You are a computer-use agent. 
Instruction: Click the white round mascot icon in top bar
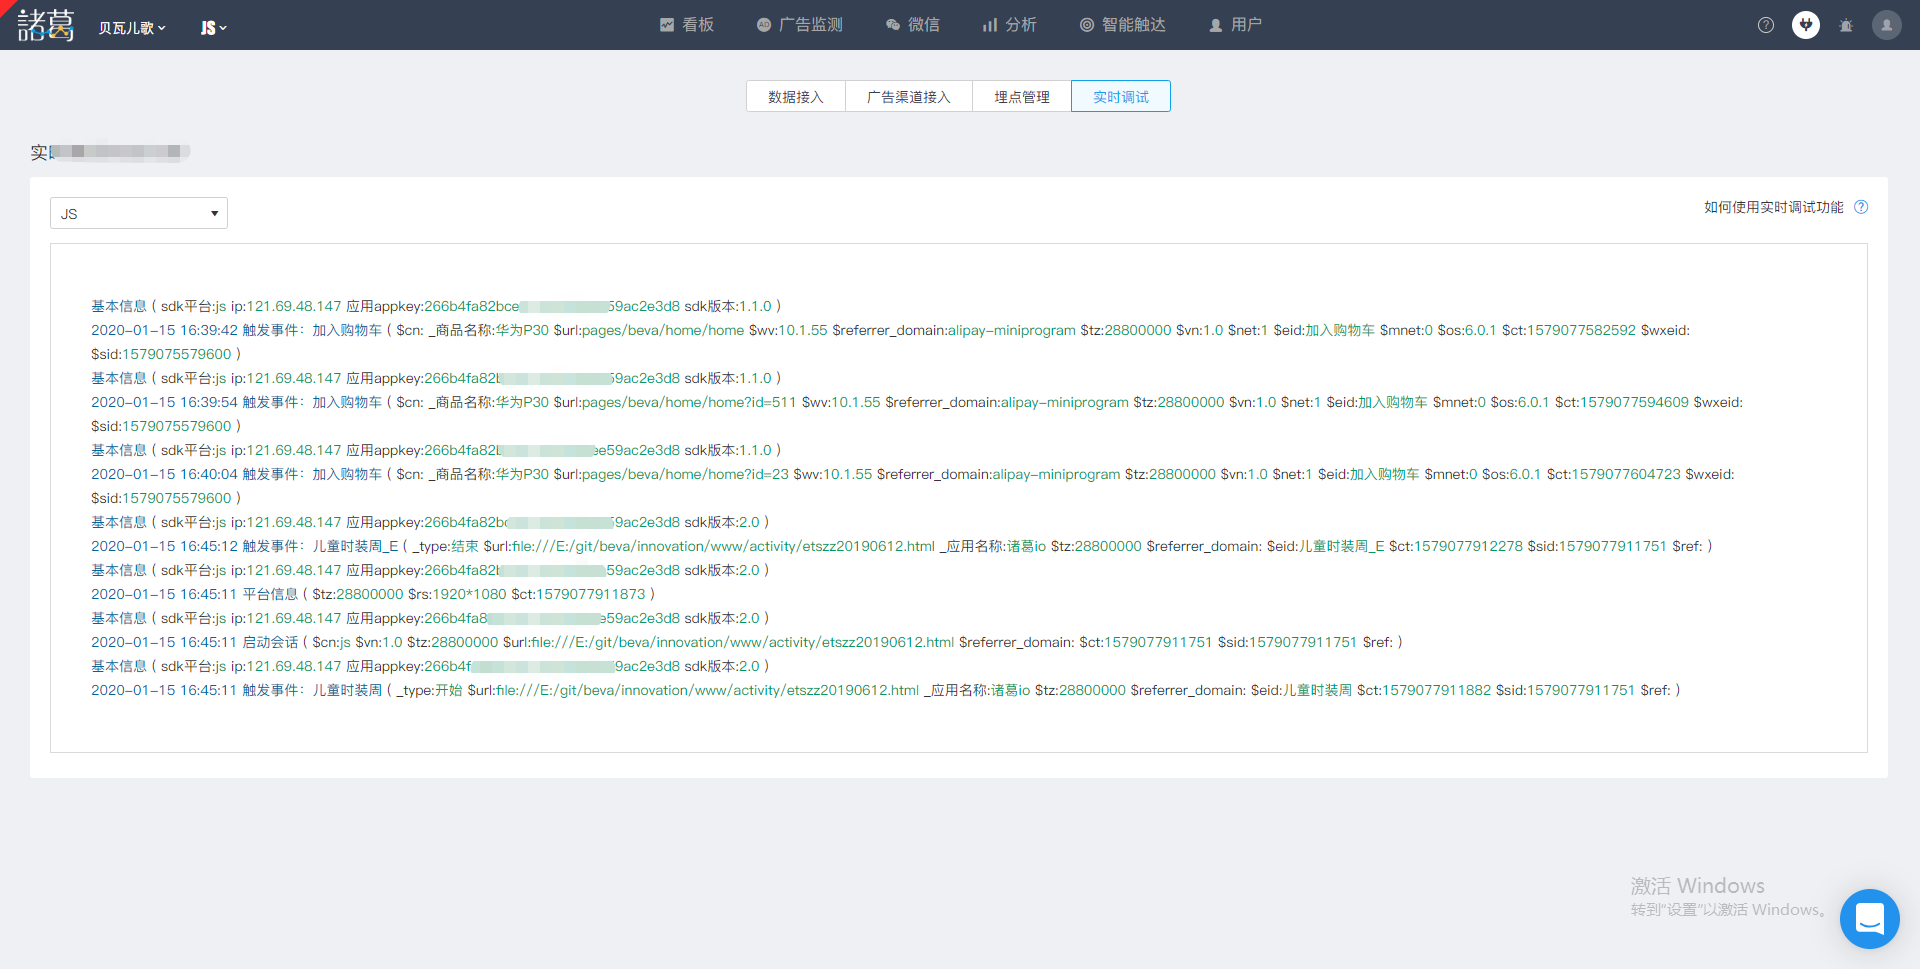1806,25
